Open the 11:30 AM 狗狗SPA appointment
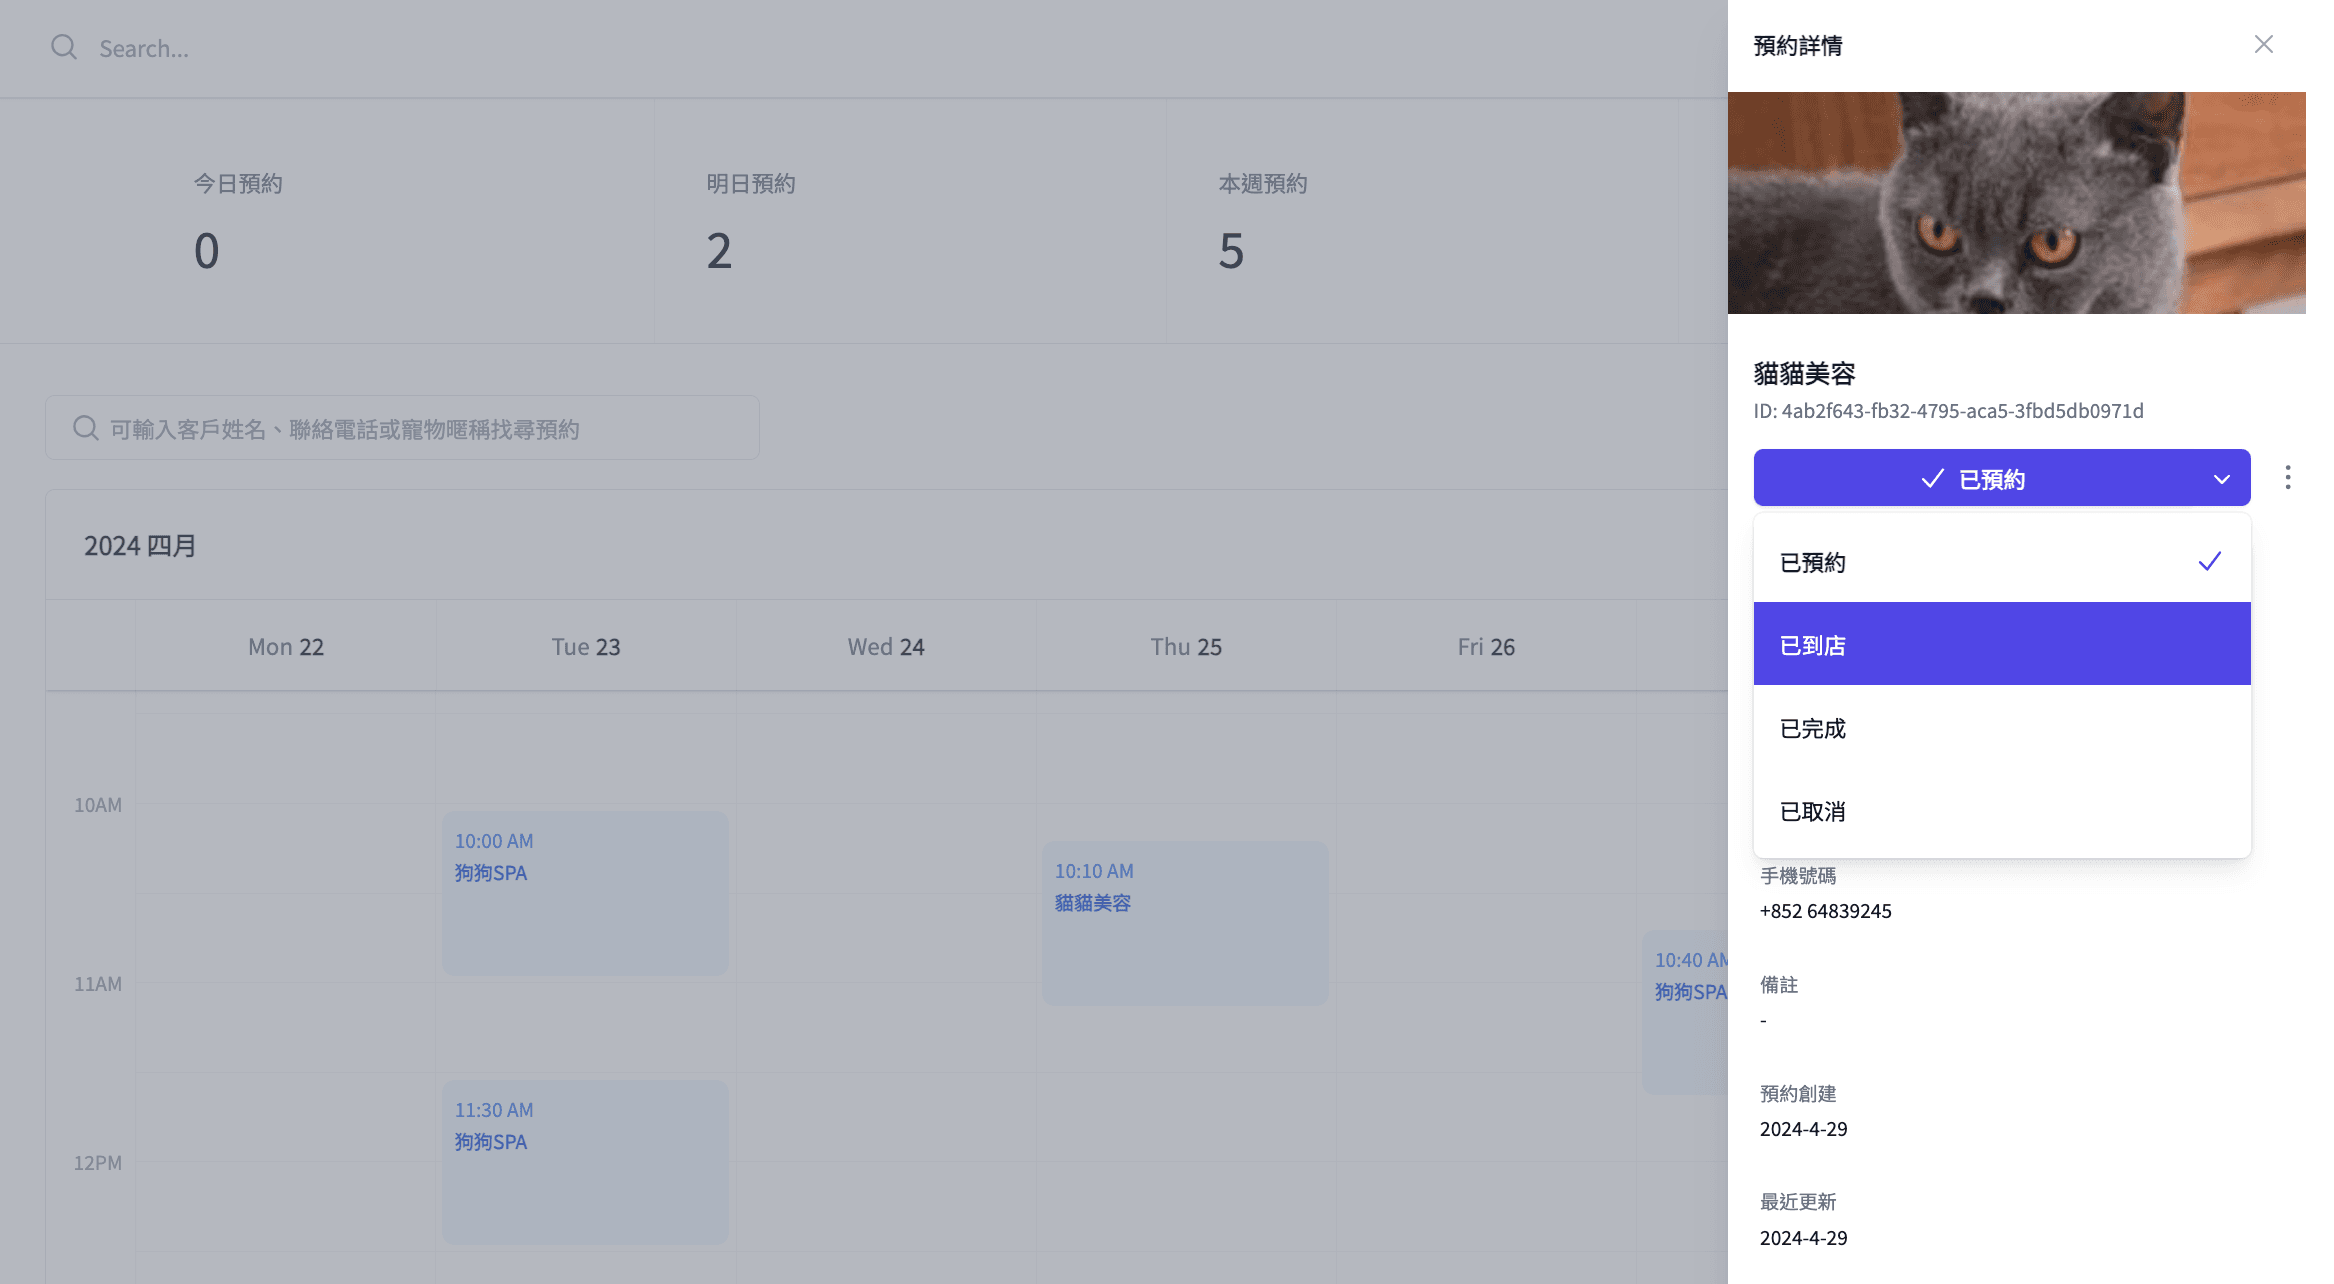 click(x=585, y=1162)
